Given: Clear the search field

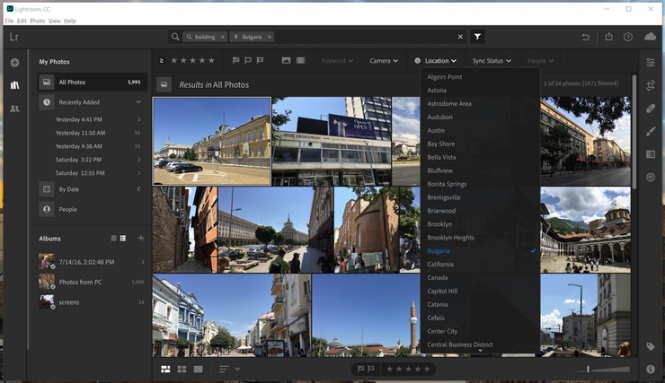Looking at the screenshot, I should pyautogui.click(x=460, y=37).
